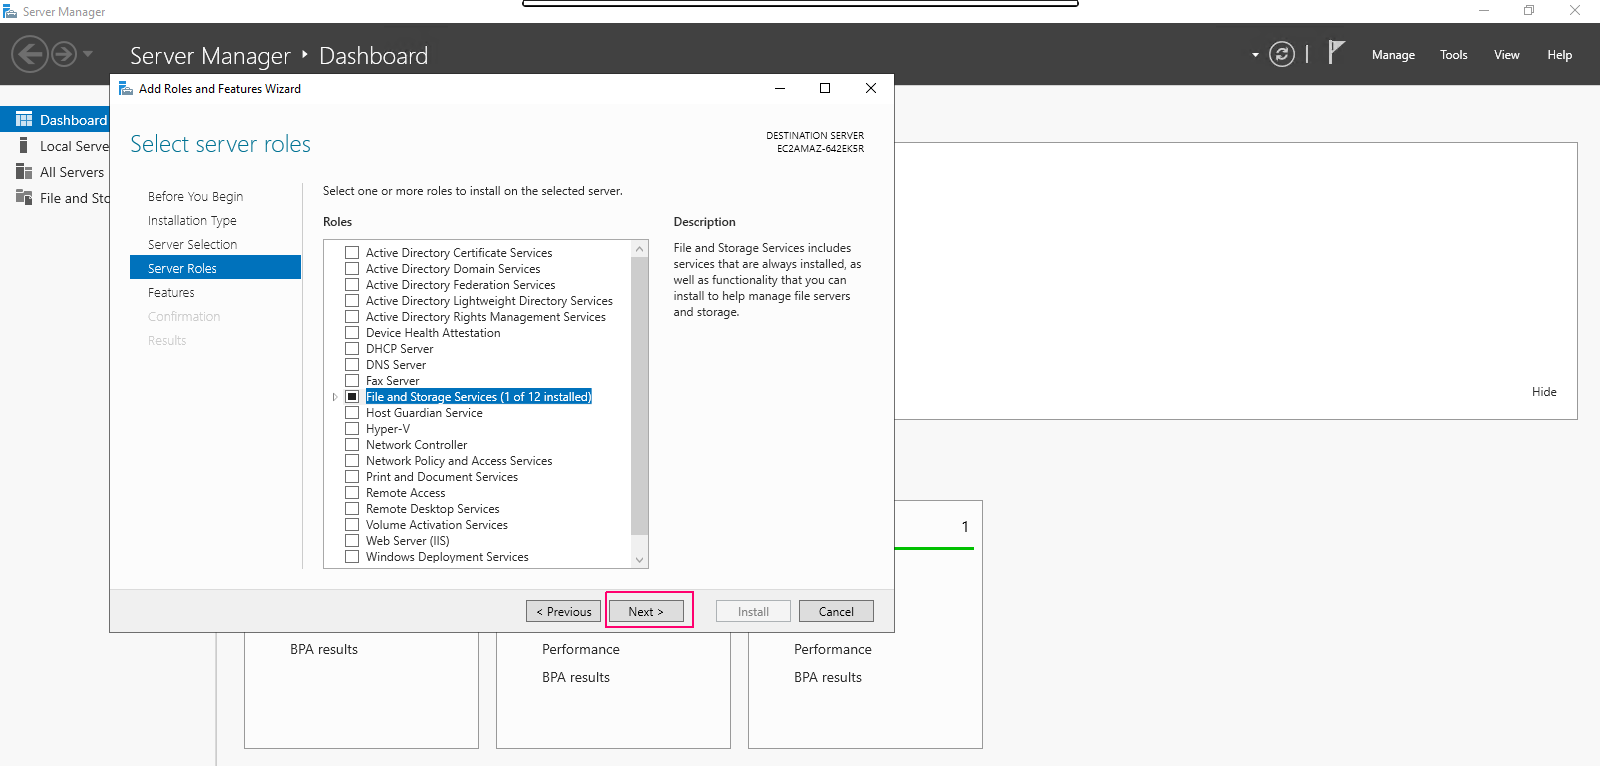Click the Dashboard icon in sidebar
Screen dimensions: 1600x766
click(x=24, y=119)
